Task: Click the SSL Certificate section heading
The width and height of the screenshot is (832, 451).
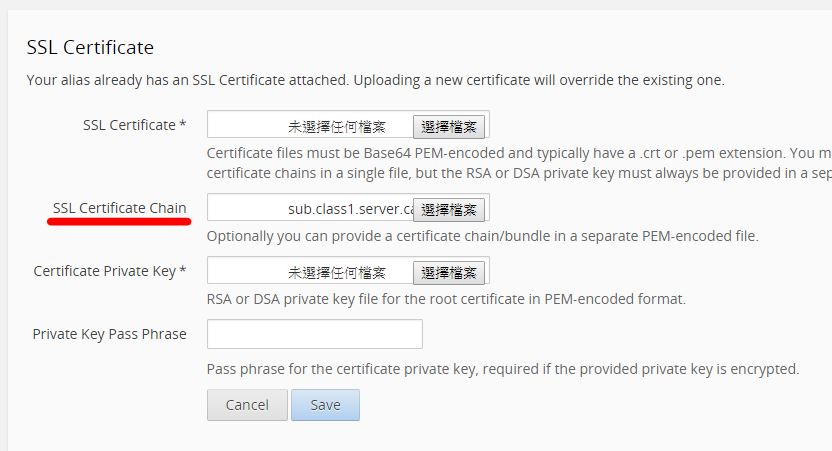Action: pyautogui.click(x=90, y=47)
